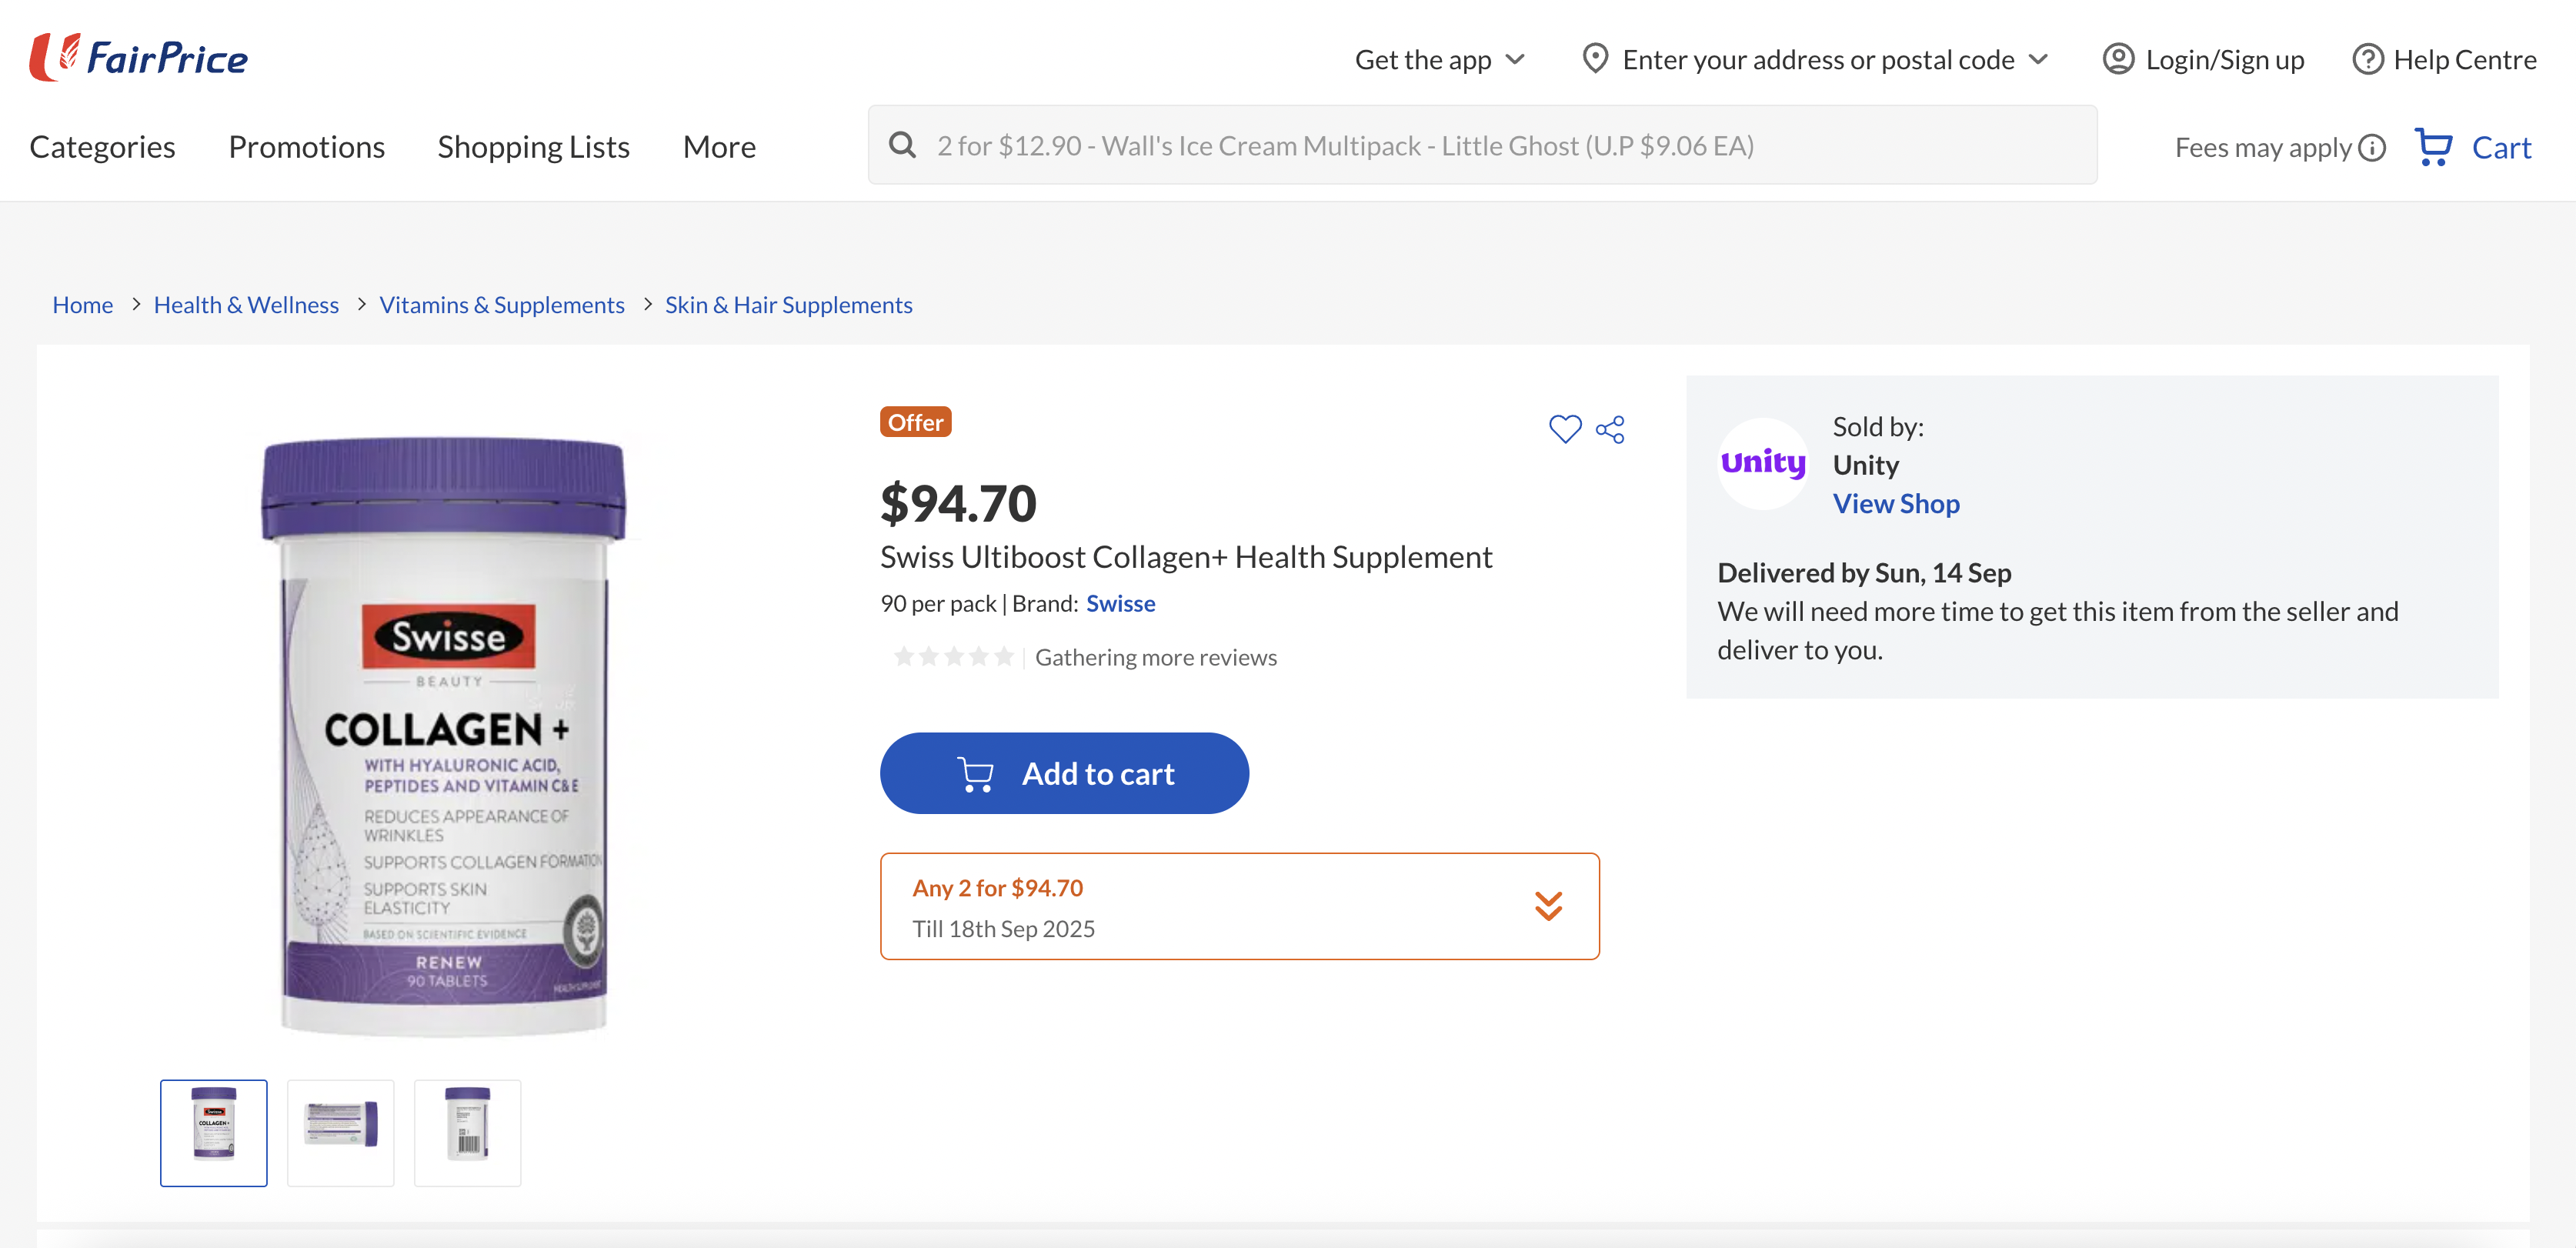This screenshot has height=1248, width=2576.
Task: Open the address or postal code dropdown
Action: click(1815, 60)
